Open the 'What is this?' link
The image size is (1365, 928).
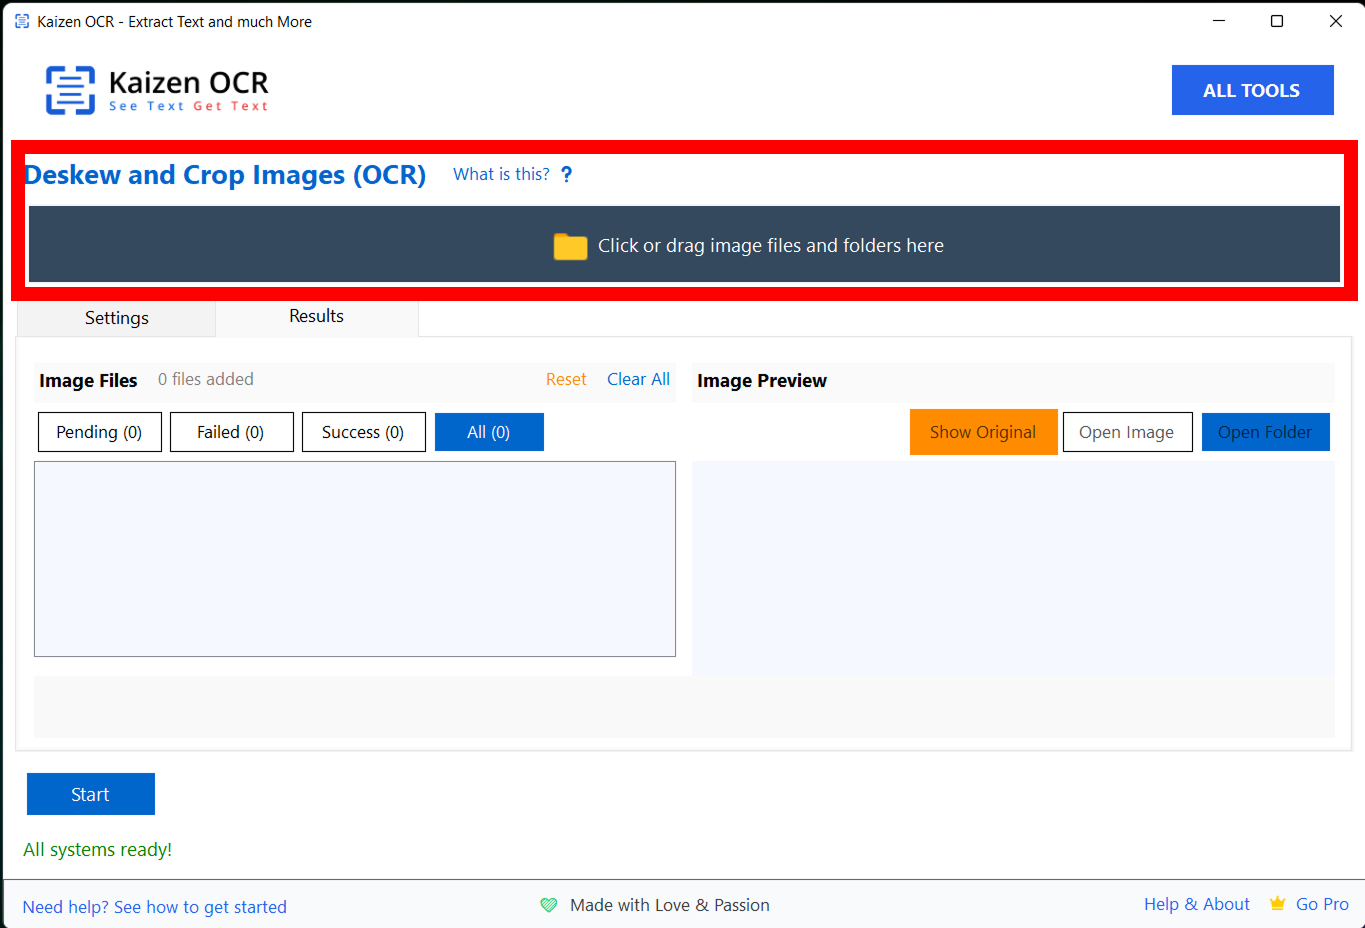(x=501, y=175)
